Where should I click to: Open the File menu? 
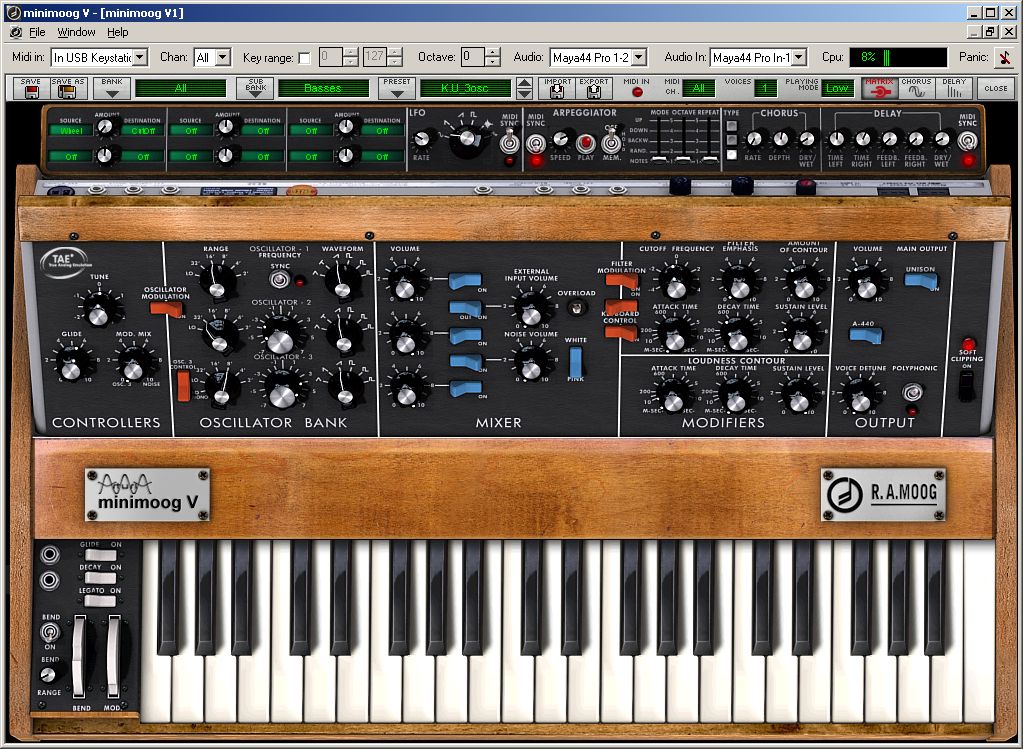tap(37, 32)
